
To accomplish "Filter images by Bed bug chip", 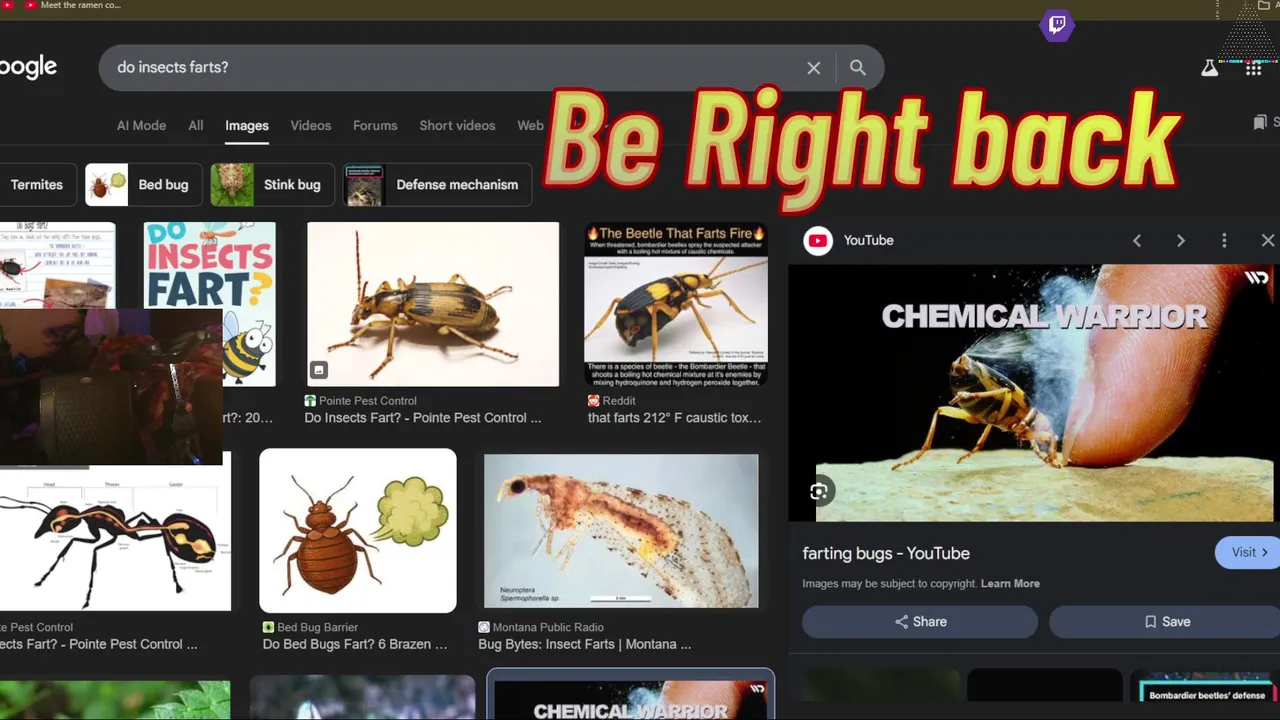I will (x=144, y=185).
